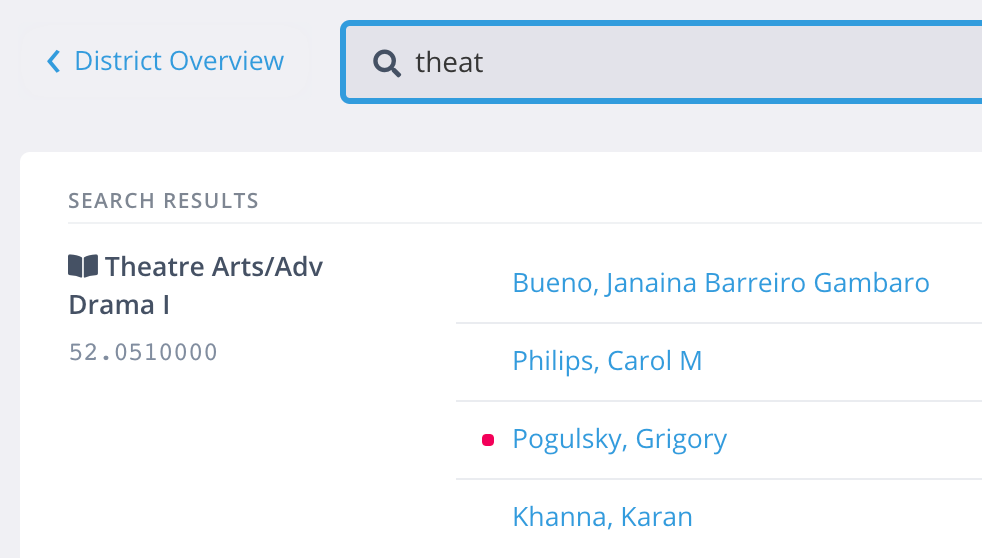Click the back chevron icon
Image resolution: width=982 pixels, height=558 pixels.
[x=54, y=62]
